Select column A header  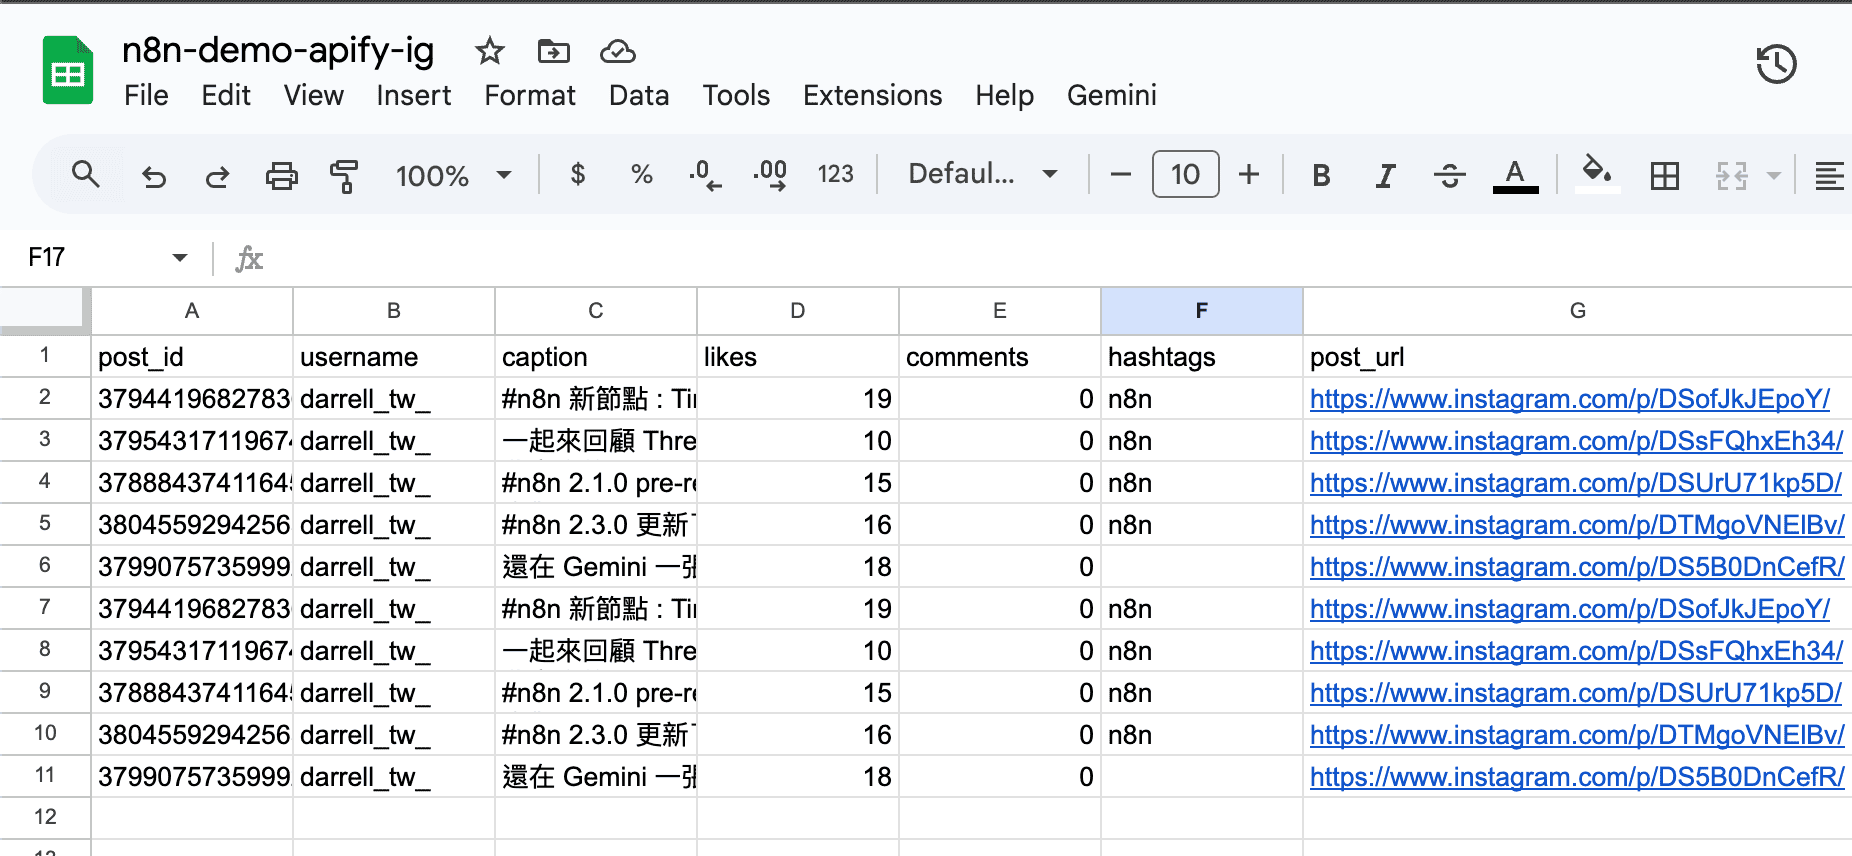(192, 311)
